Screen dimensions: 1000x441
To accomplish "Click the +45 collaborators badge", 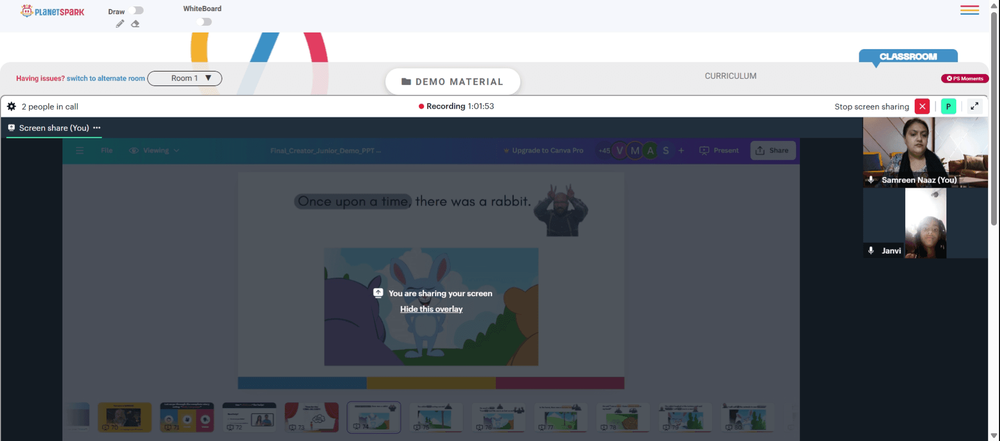I will coord(603,151).
